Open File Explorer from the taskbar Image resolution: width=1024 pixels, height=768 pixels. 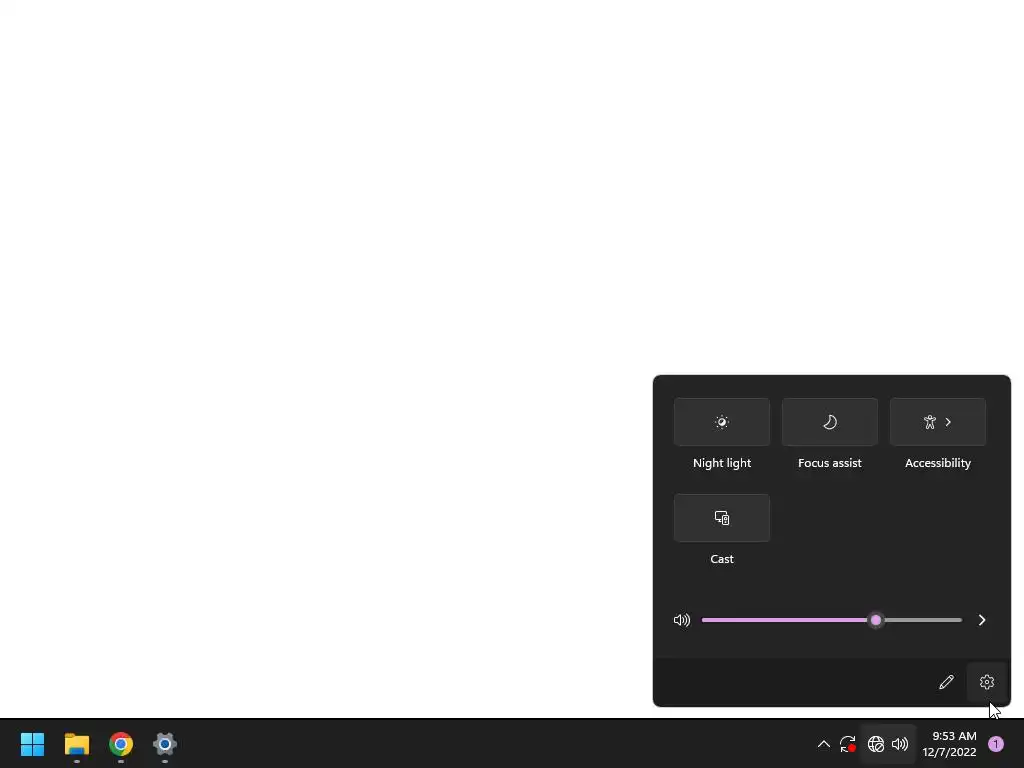tap(76, 744)
